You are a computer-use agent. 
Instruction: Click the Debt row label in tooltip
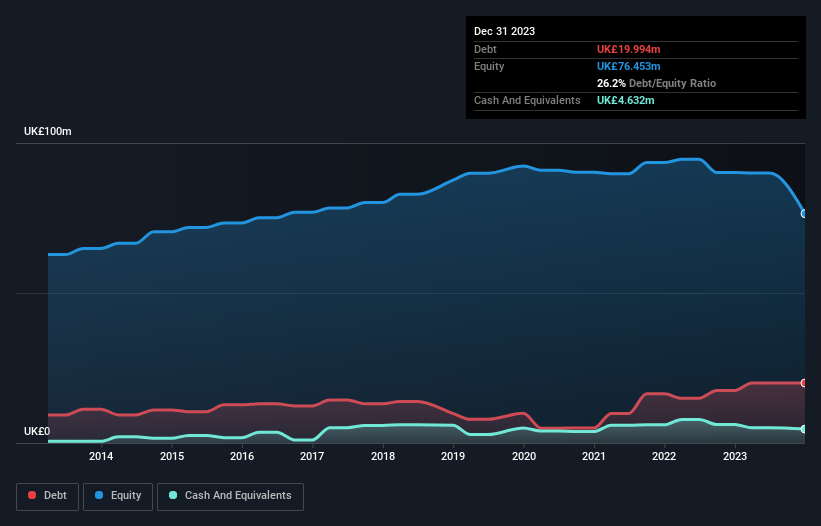[x=485, y=49]
